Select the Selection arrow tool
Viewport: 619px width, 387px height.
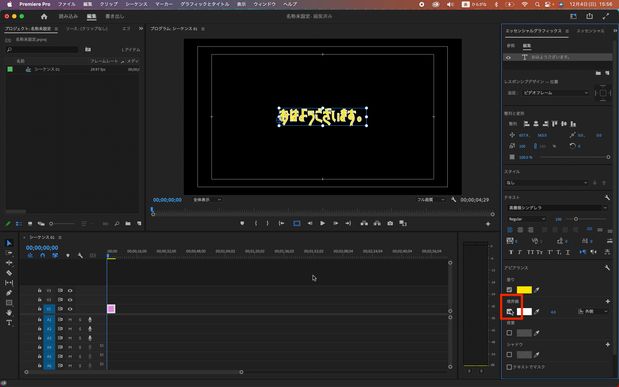[9, 243]
